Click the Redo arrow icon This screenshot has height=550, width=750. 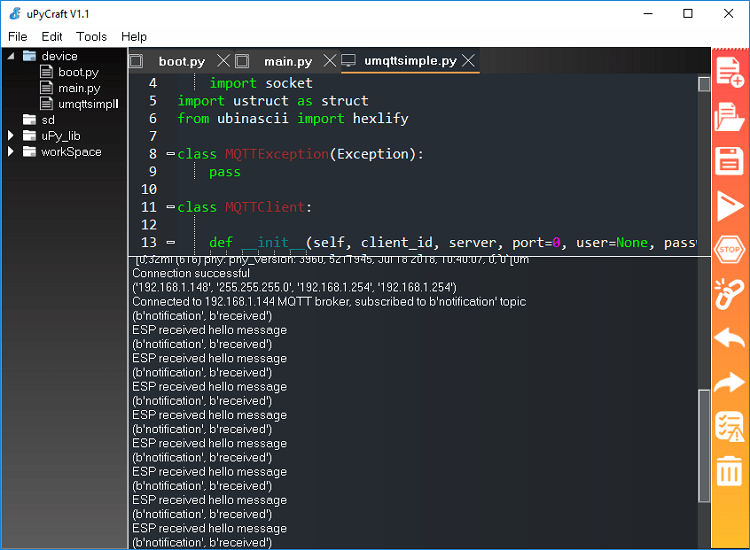730,381
